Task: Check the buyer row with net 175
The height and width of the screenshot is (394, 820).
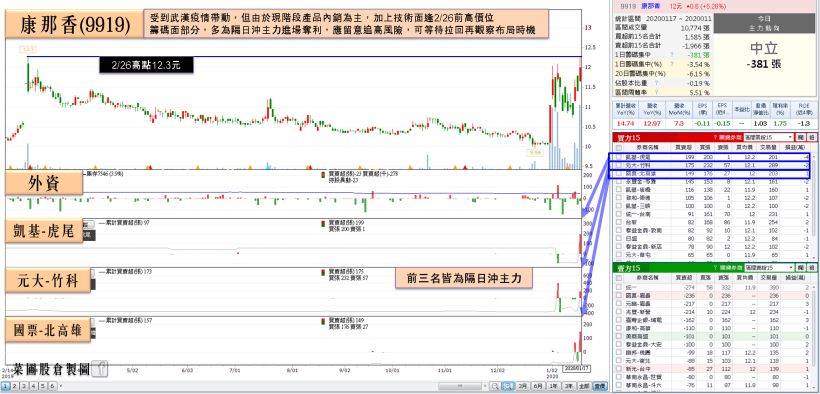Action: tap(619, 165)
